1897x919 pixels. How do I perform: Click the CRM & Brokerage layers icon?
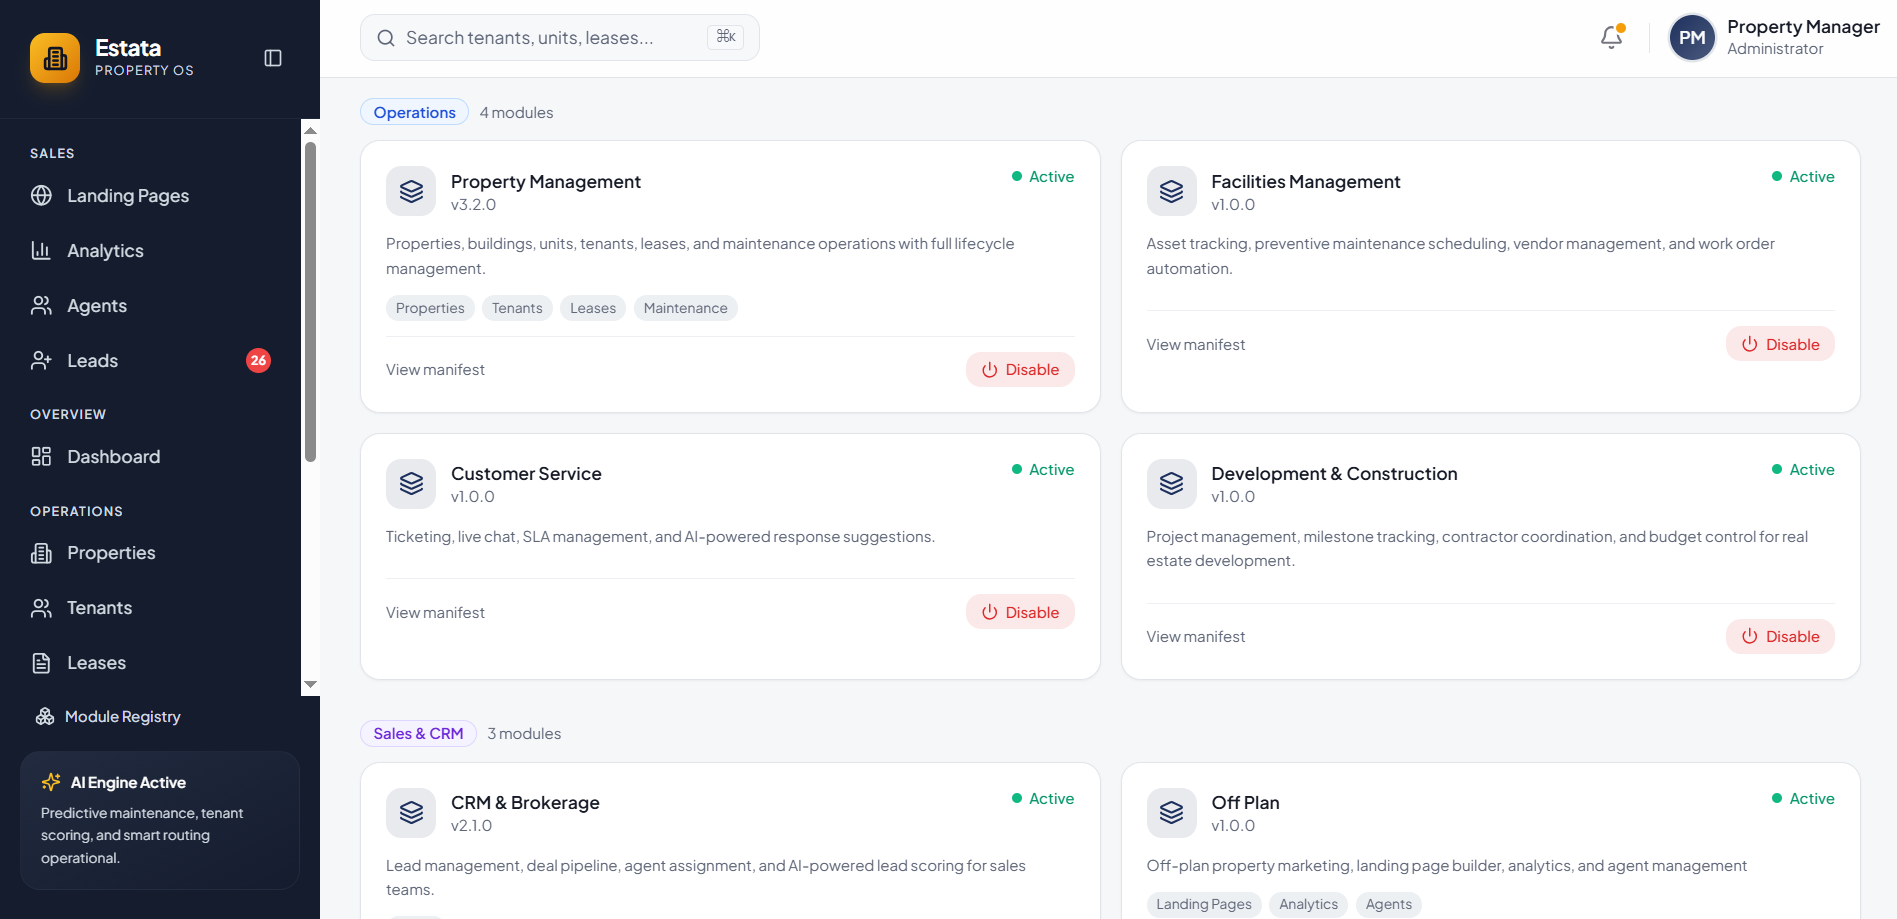pyautogui.click(x=411, y=813)
